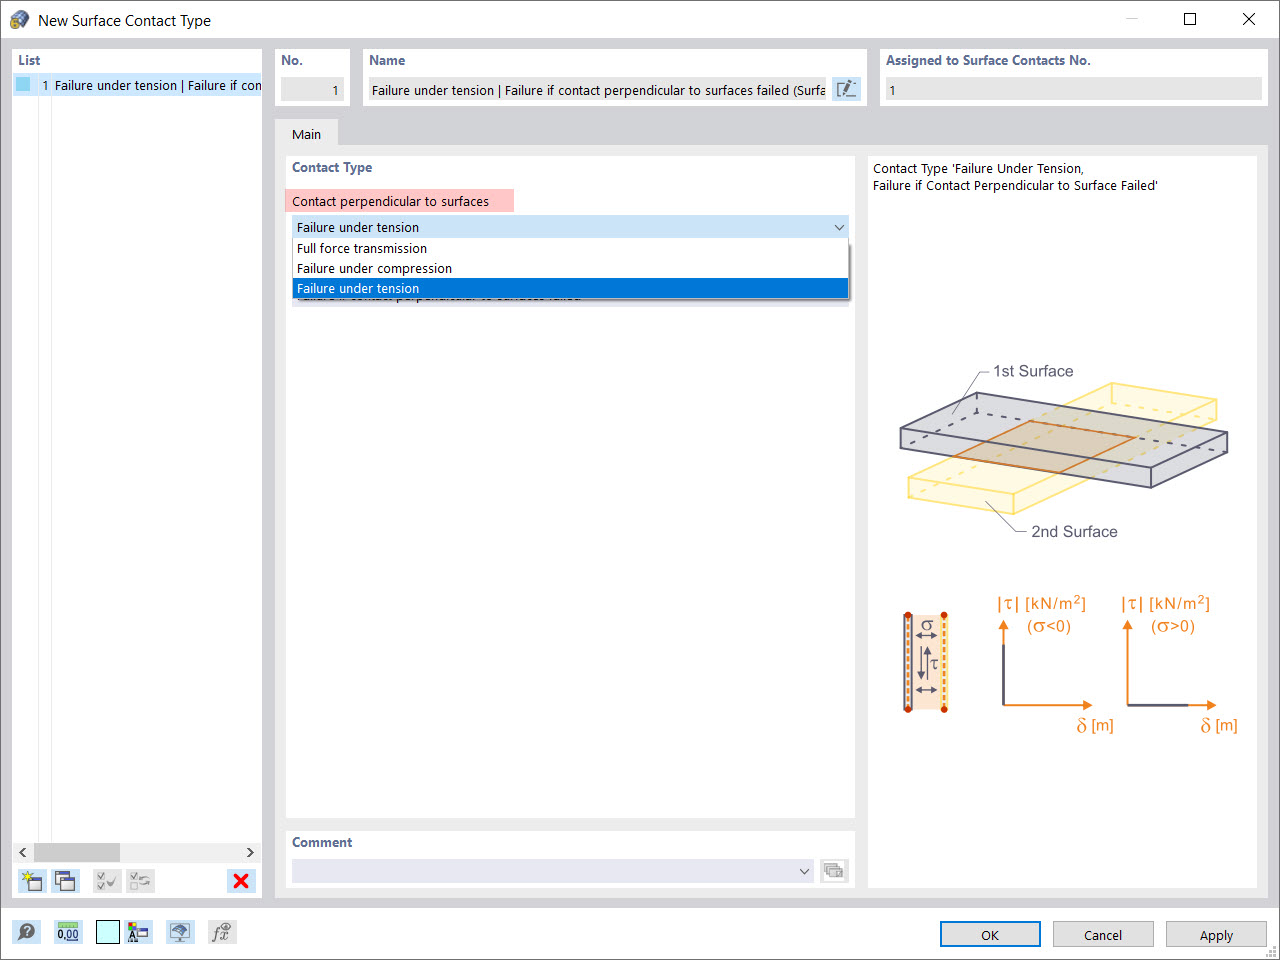Select all items in the list
This screenshot has width=1280, height=960.
pyautogui.click(x=106, y=880)
